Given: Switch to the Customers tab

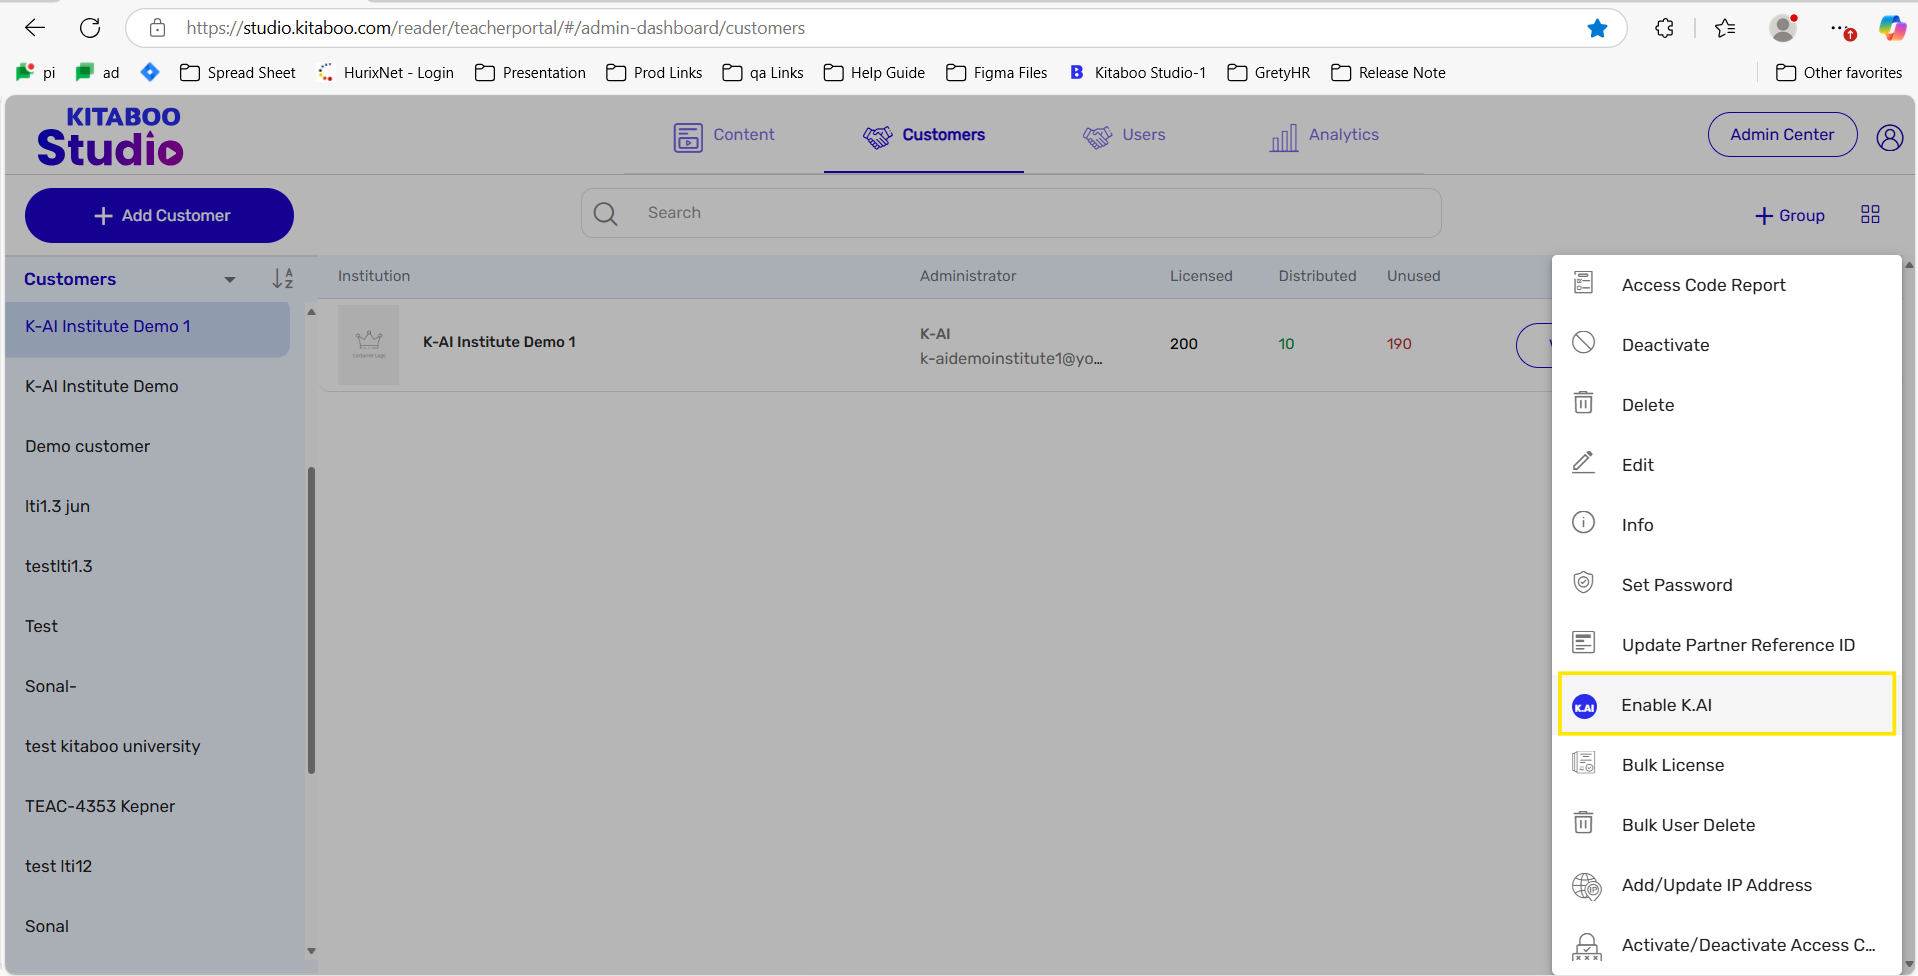Looking at the screenshot, I should tap(924, 136).
